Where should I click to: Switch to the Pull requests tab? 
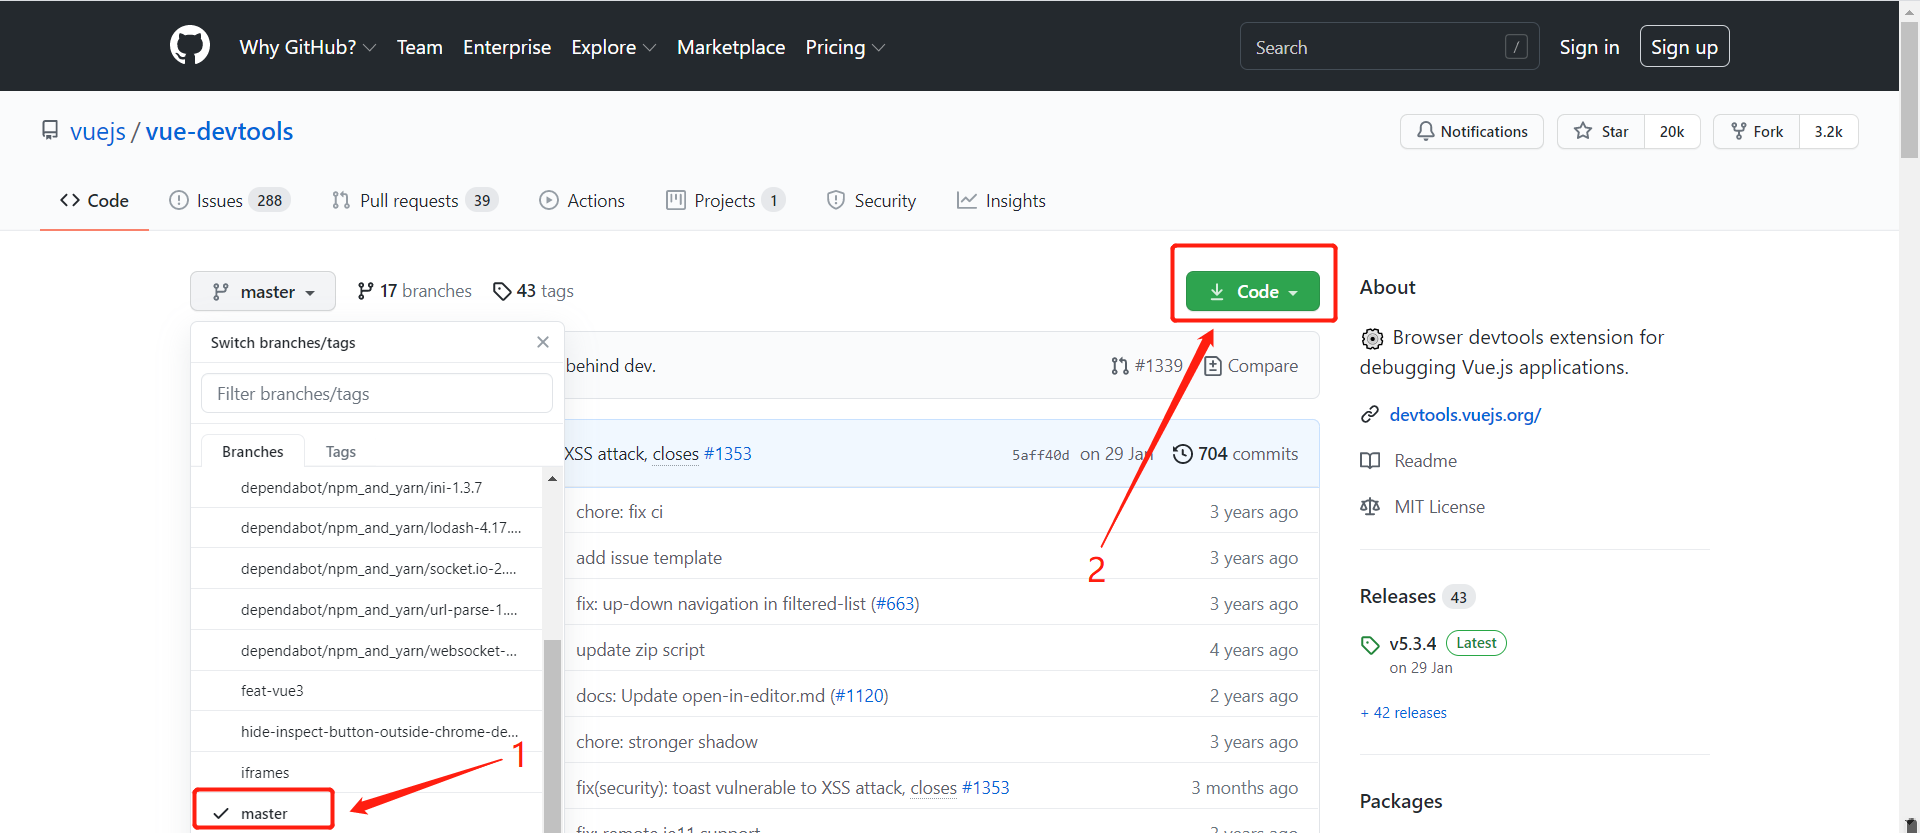pyautogui.click(x=414, y=200)
